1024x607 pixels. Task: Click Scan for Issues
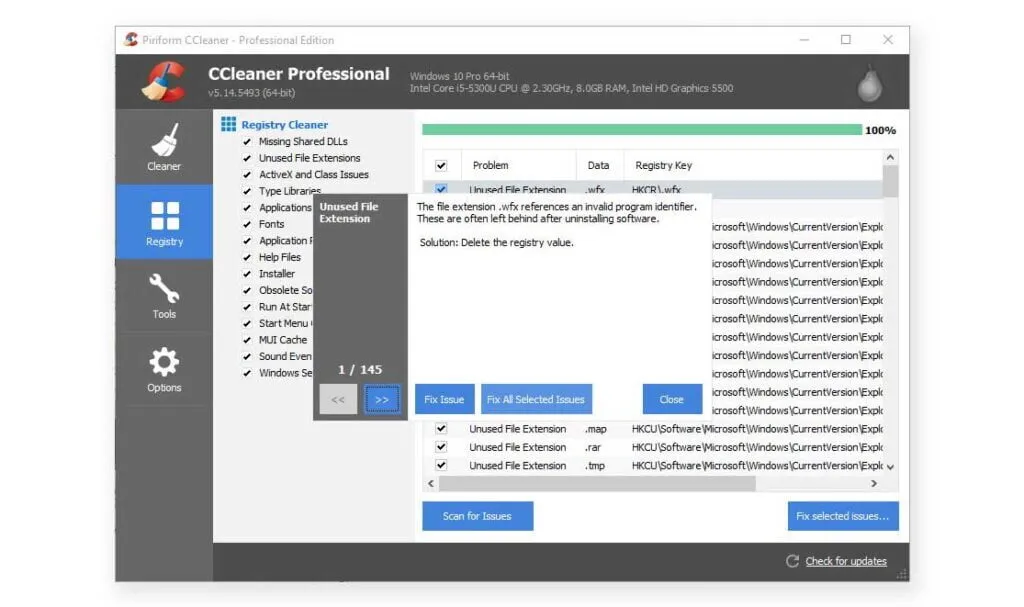coord(477,516)
